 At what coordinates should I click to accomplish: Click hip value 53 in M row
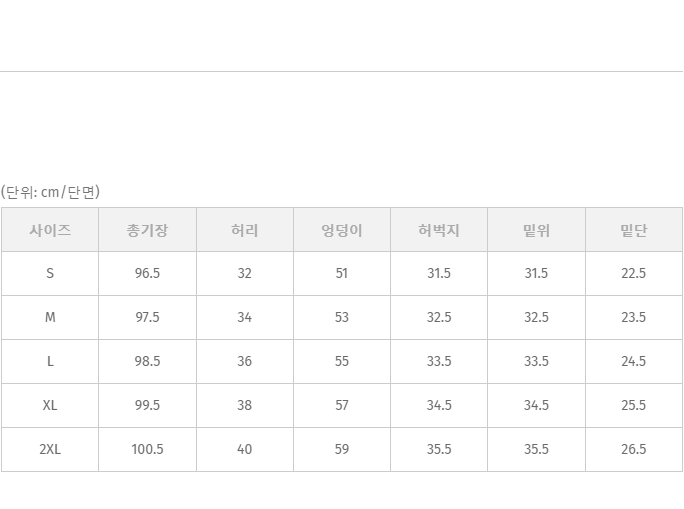(342, 317)
